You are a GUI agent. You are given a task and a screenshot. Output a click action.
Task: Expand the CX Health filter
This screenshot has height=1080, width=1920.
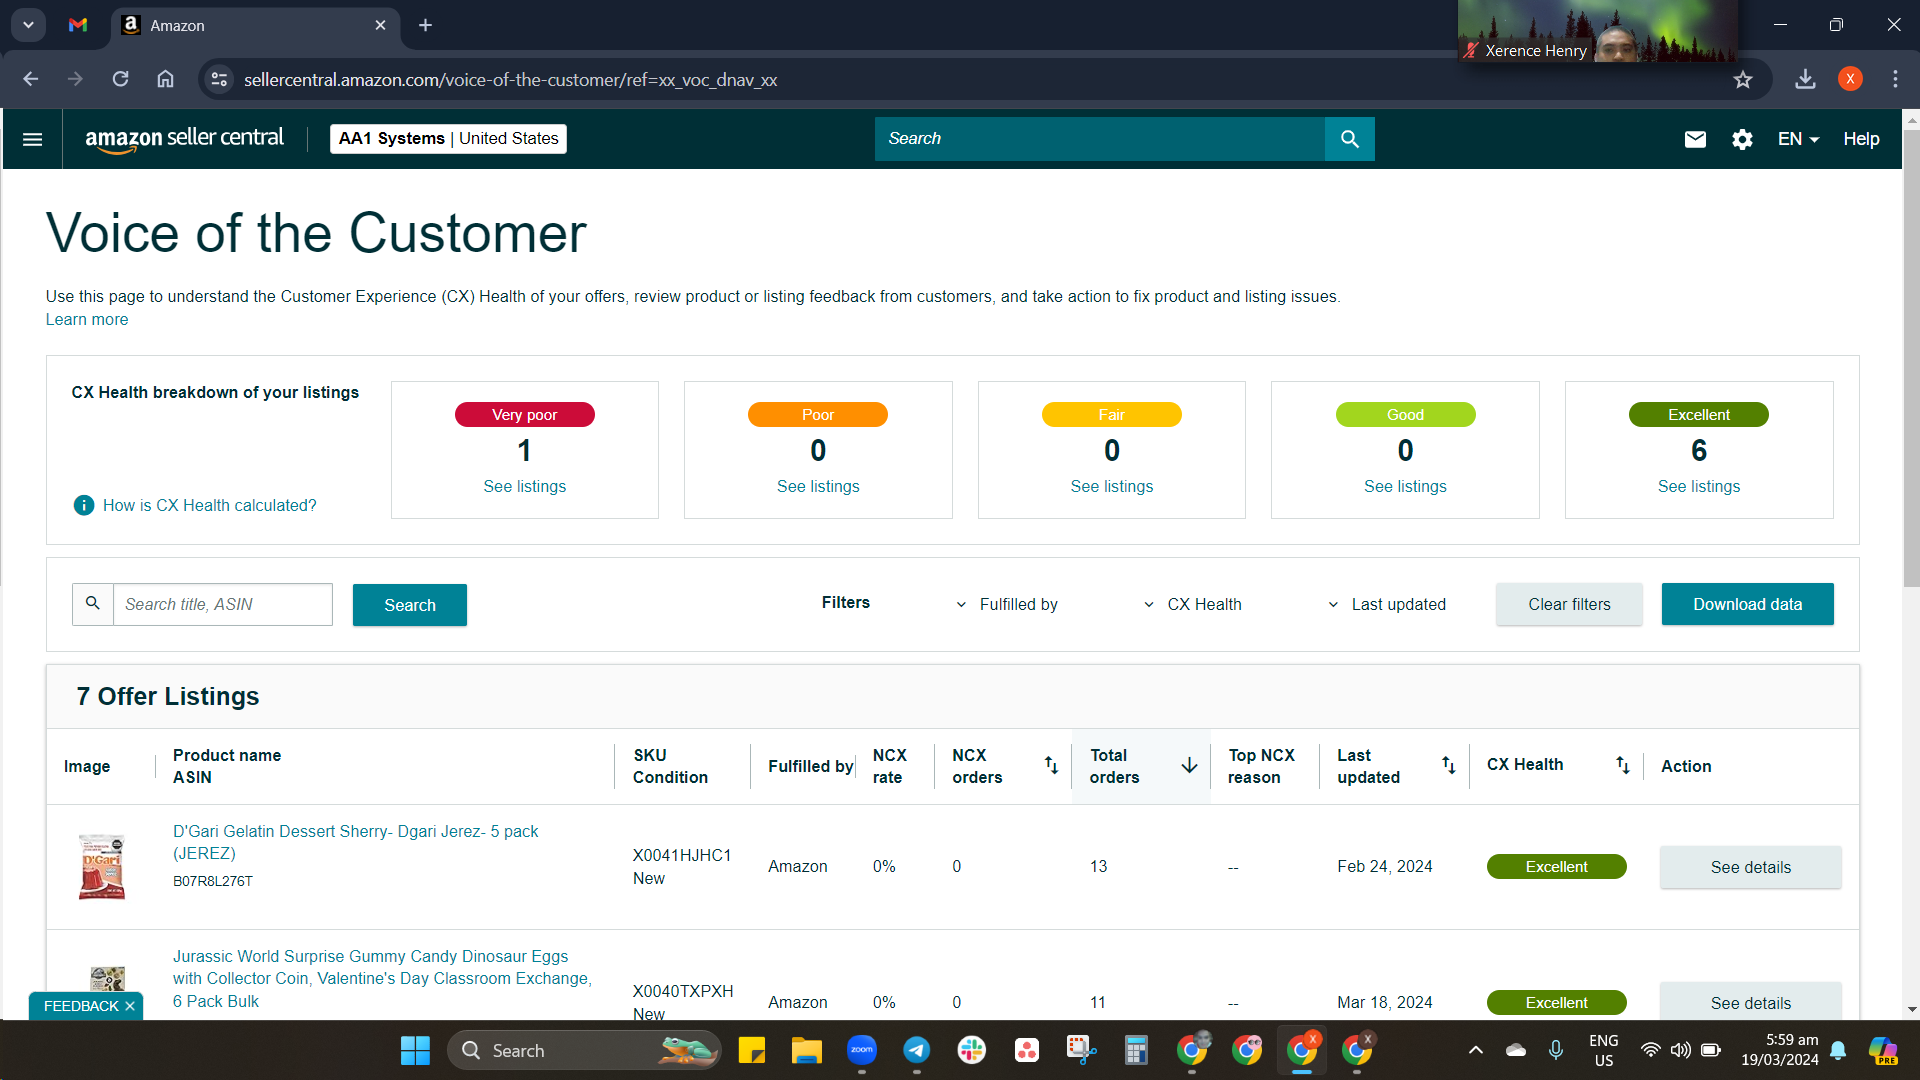click(x=1192, y=604)
